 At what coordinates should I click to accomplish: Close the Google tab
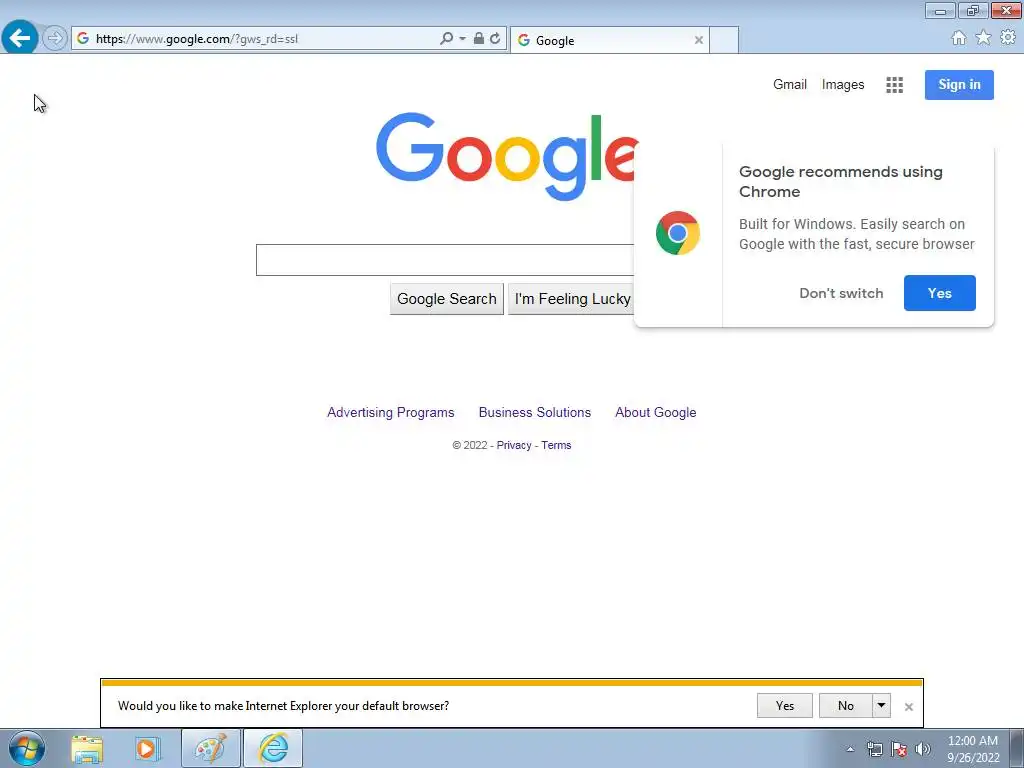(699, 40)
